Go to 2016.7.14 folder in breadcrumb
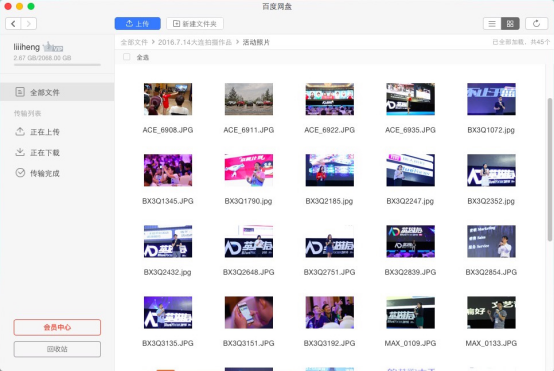Image resolution: width=554 pixels, height=371 pixels. [x=195, y=42]
